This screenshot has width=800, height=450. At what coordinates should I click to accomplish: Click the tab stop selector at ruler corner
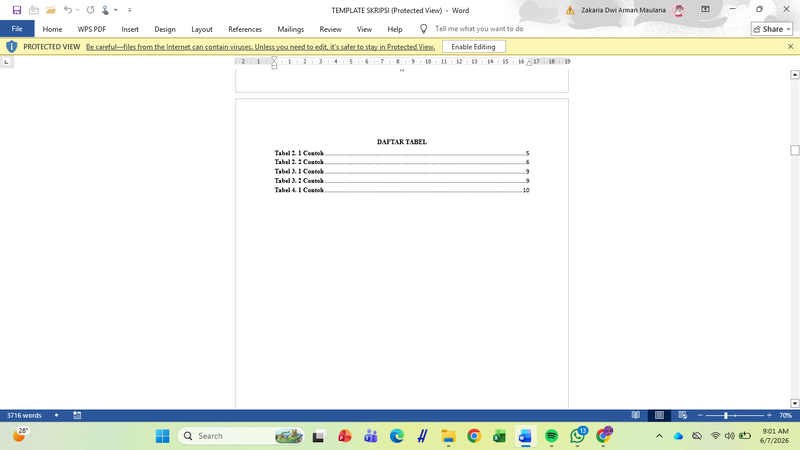6,62
